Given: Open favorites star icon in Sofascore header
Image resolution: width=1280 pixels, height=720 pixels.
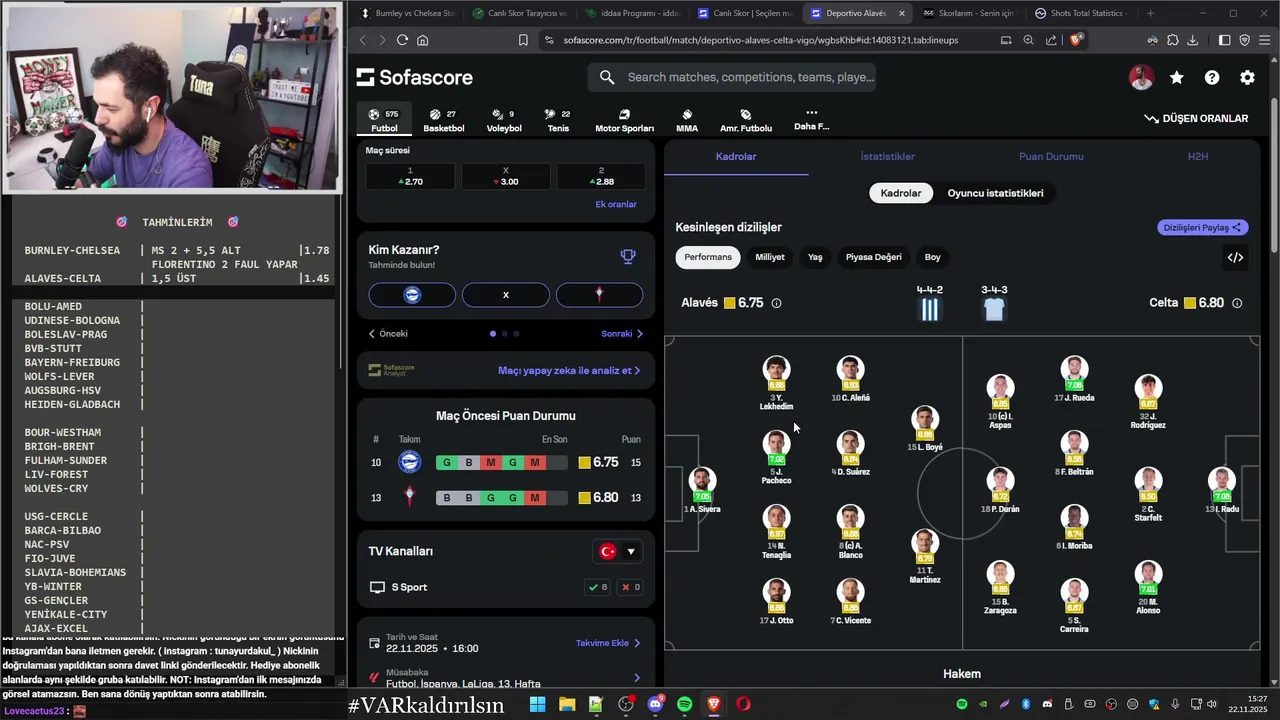Looking at the screenshot, I should point(1177,78).
